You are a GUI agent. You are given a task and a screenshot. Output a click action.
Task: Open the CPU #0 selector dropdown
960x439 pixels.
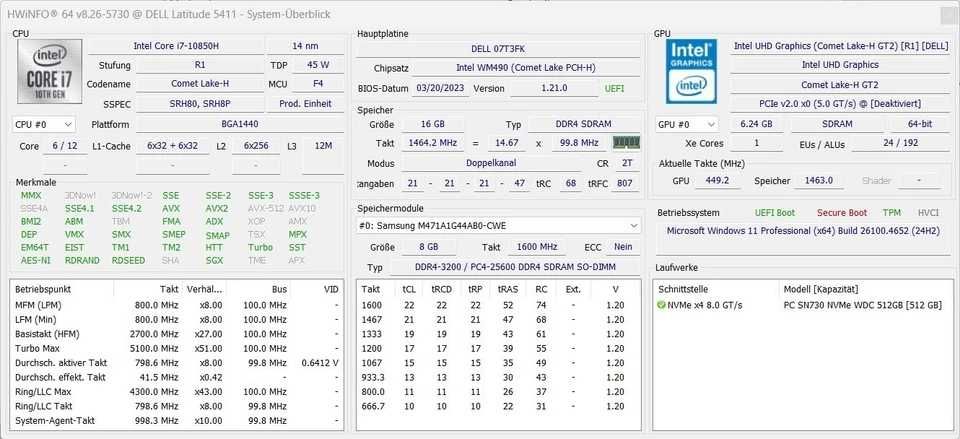click(x=43, y=124)
